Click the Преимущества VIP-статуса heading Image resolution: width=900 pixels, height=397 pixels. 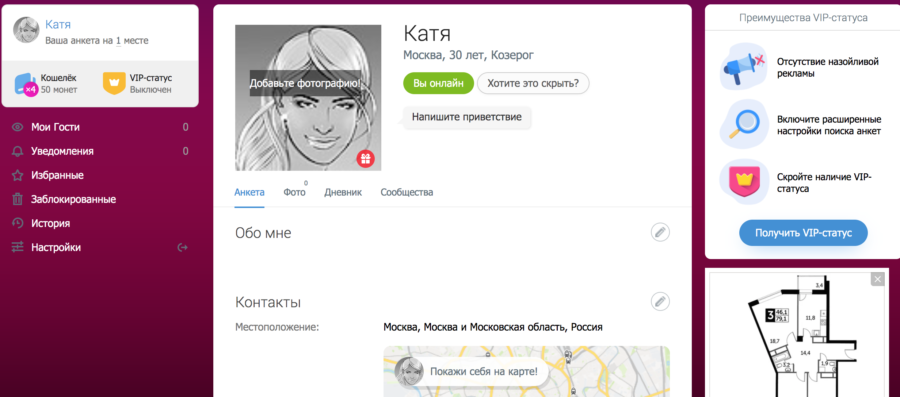[803, 18]
